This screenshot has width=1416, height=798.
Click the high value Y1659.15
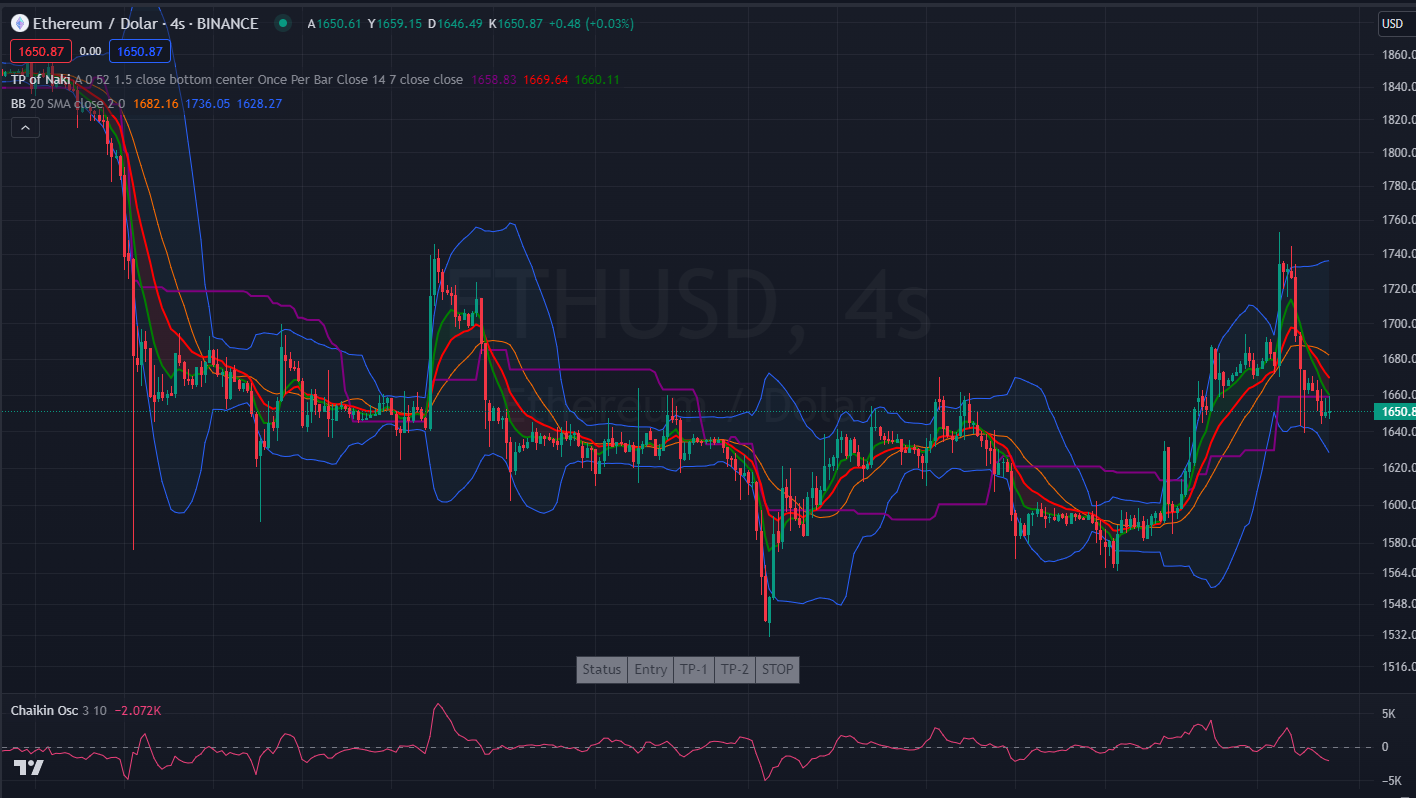tap(394, 23)
